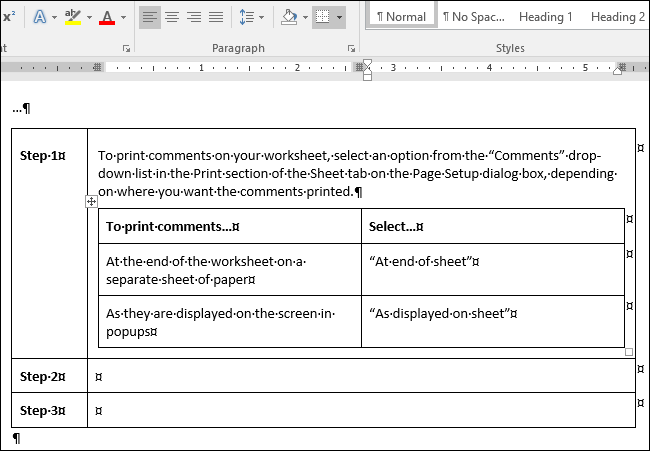Click the 'At end of sheet' cell
Screen dimensions: 650x451
pos(493,269)
